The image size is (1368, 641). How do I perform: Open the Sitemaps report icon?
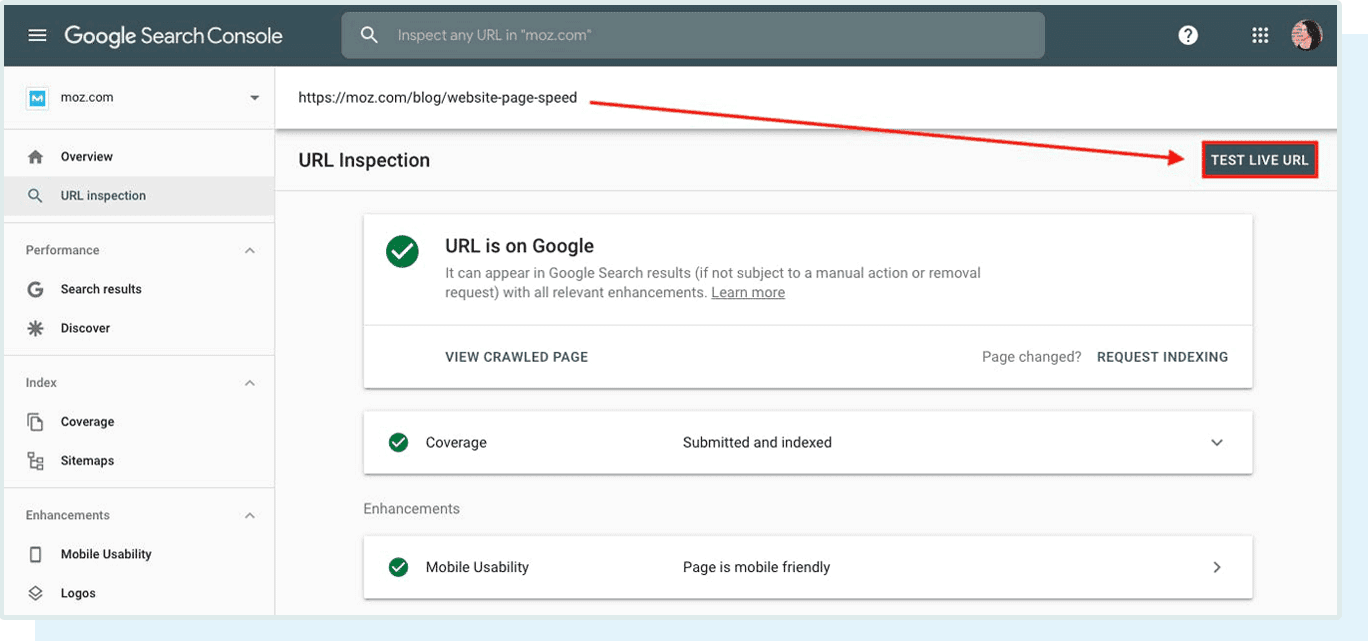37,460
